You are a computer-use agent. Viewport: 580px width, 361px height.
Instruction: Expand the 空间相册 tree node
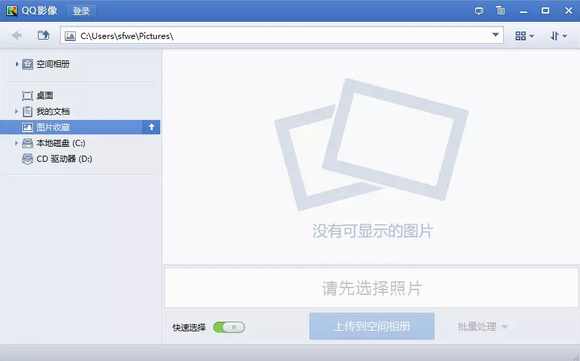[17, 64]
